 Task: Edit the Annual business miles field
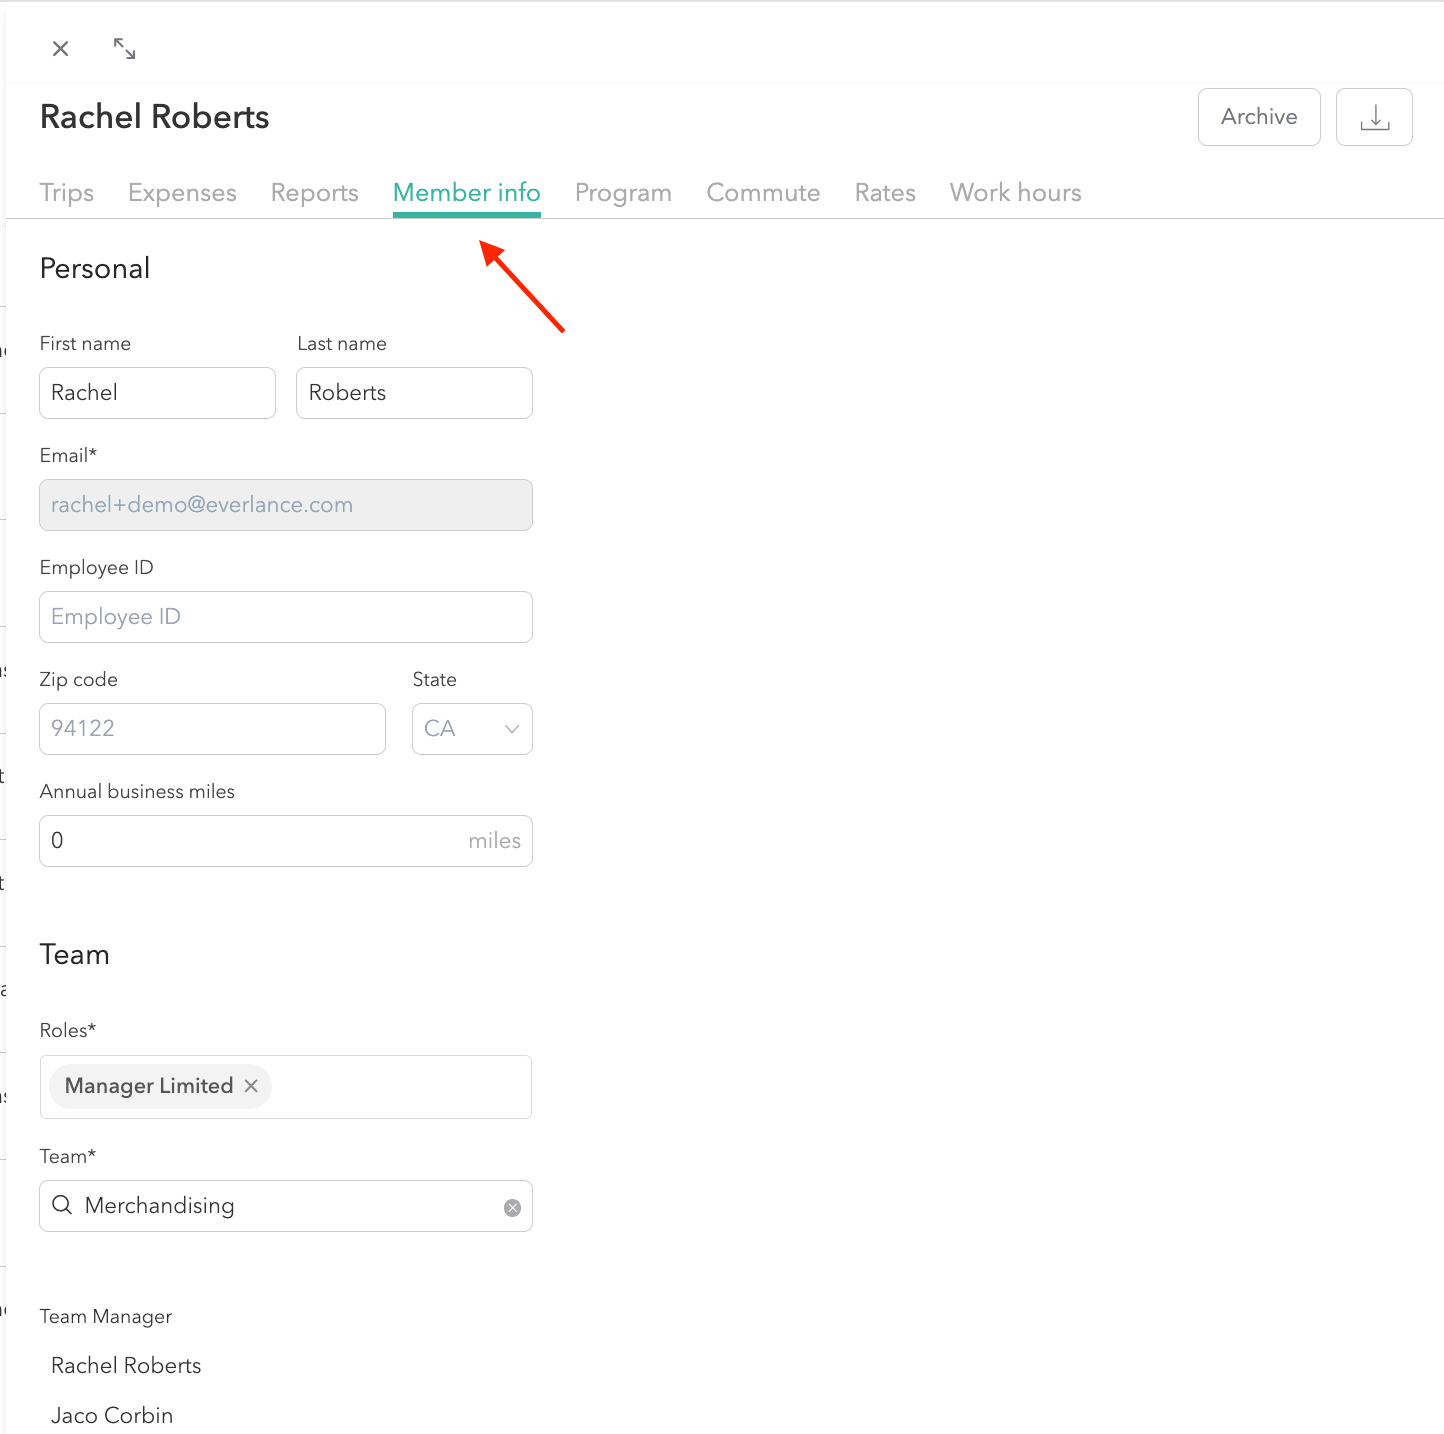coord(250,841)
